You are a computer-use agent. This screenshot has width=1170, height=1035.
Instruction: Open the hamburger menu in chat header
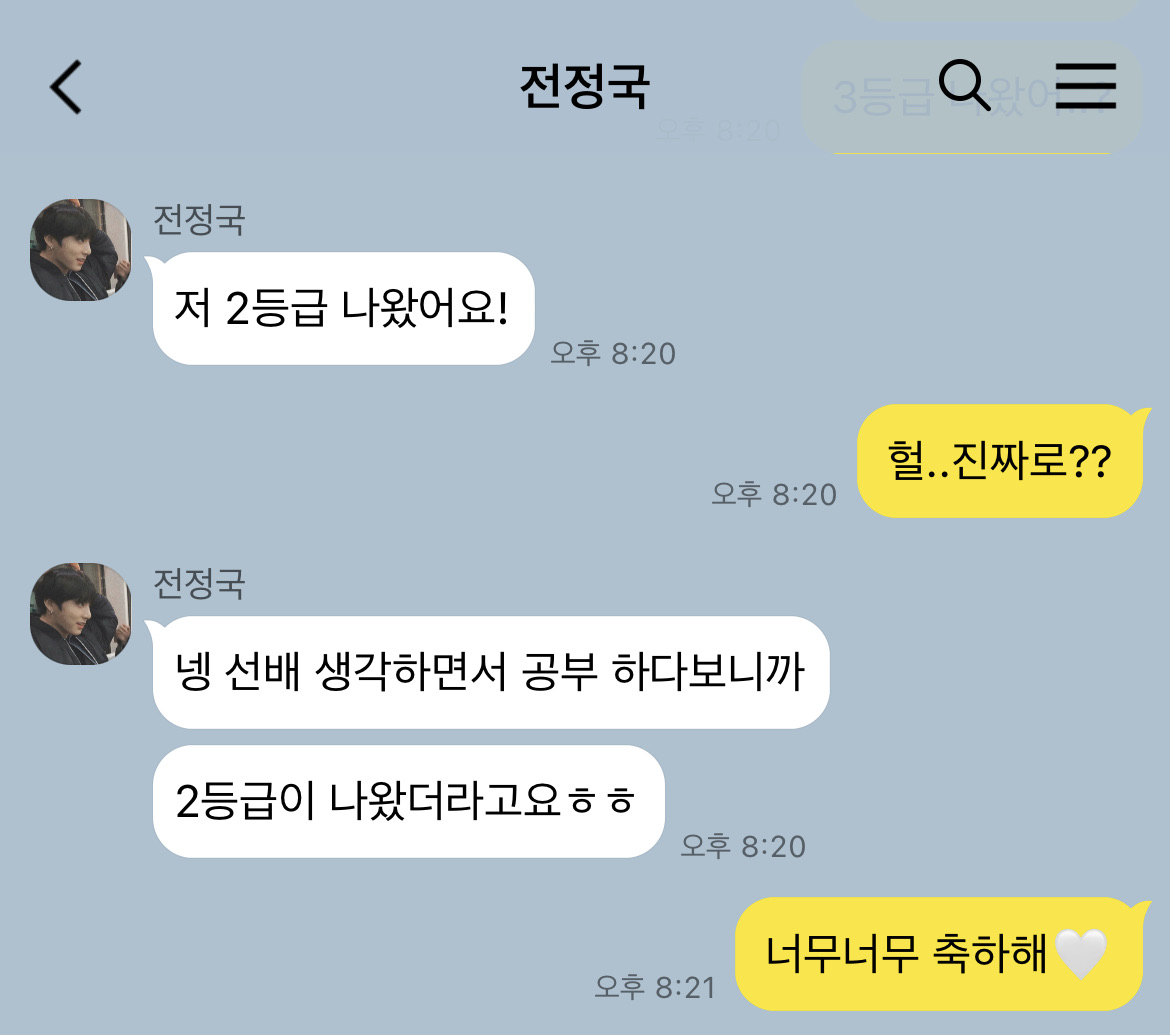point(1086,86)
